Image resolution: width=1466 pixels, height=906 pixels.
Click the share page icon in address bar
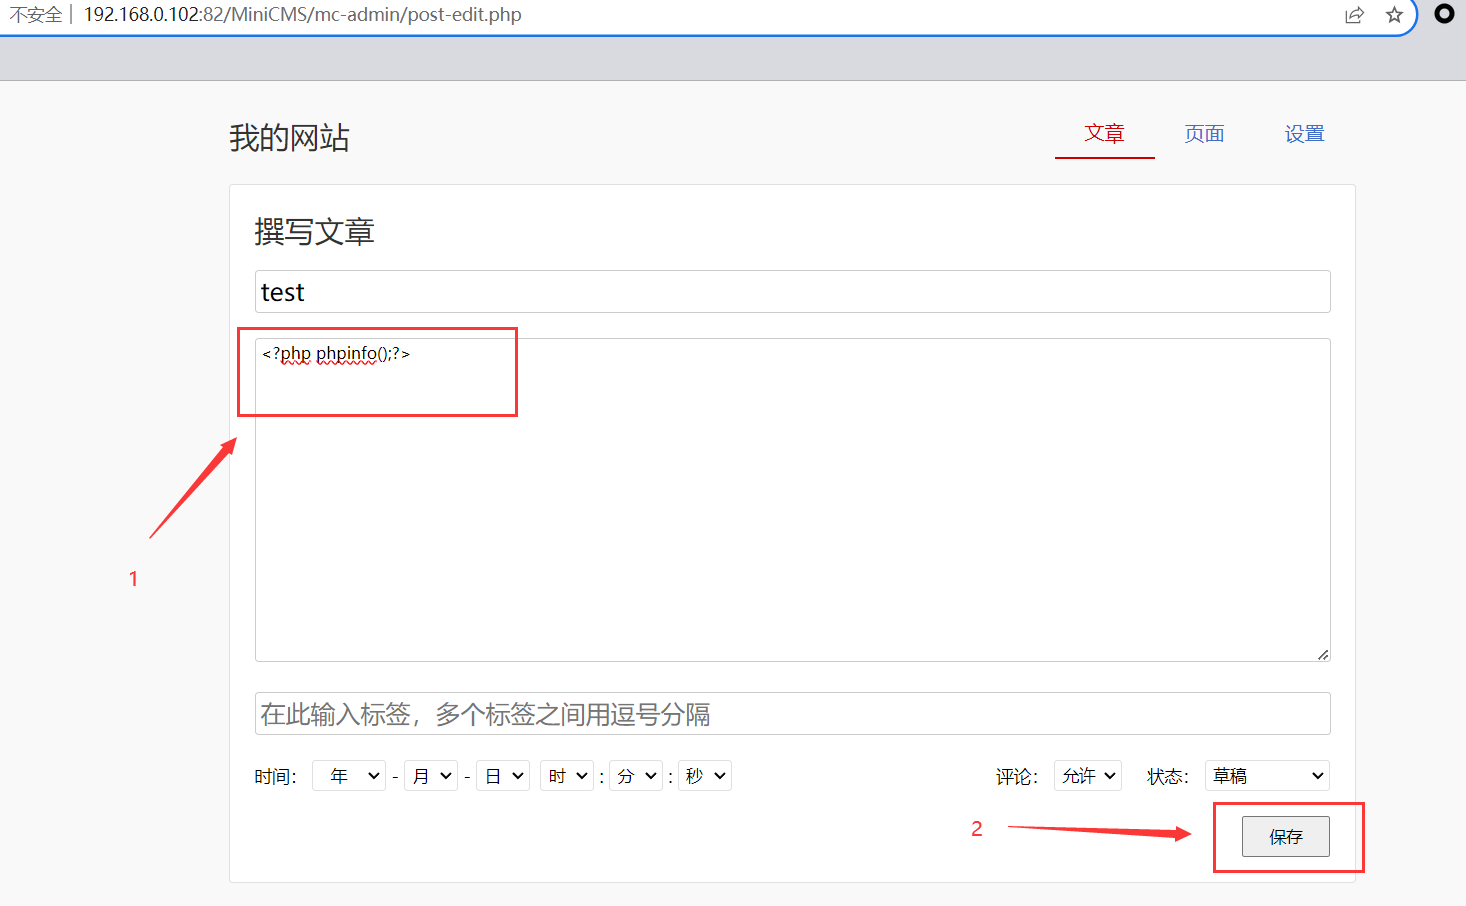click(1354, 15)
